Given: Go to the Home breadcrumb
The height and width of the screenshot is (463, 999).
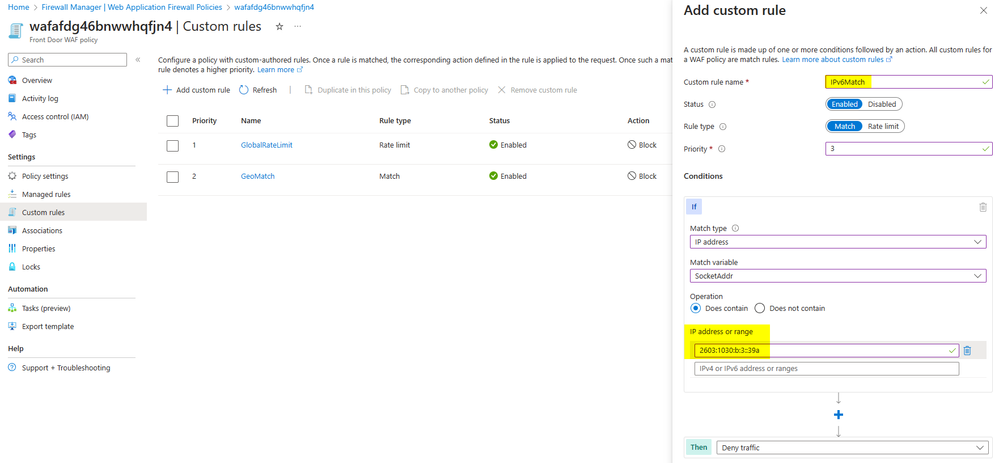Looking at the screenshot, I should click(18, 7).
